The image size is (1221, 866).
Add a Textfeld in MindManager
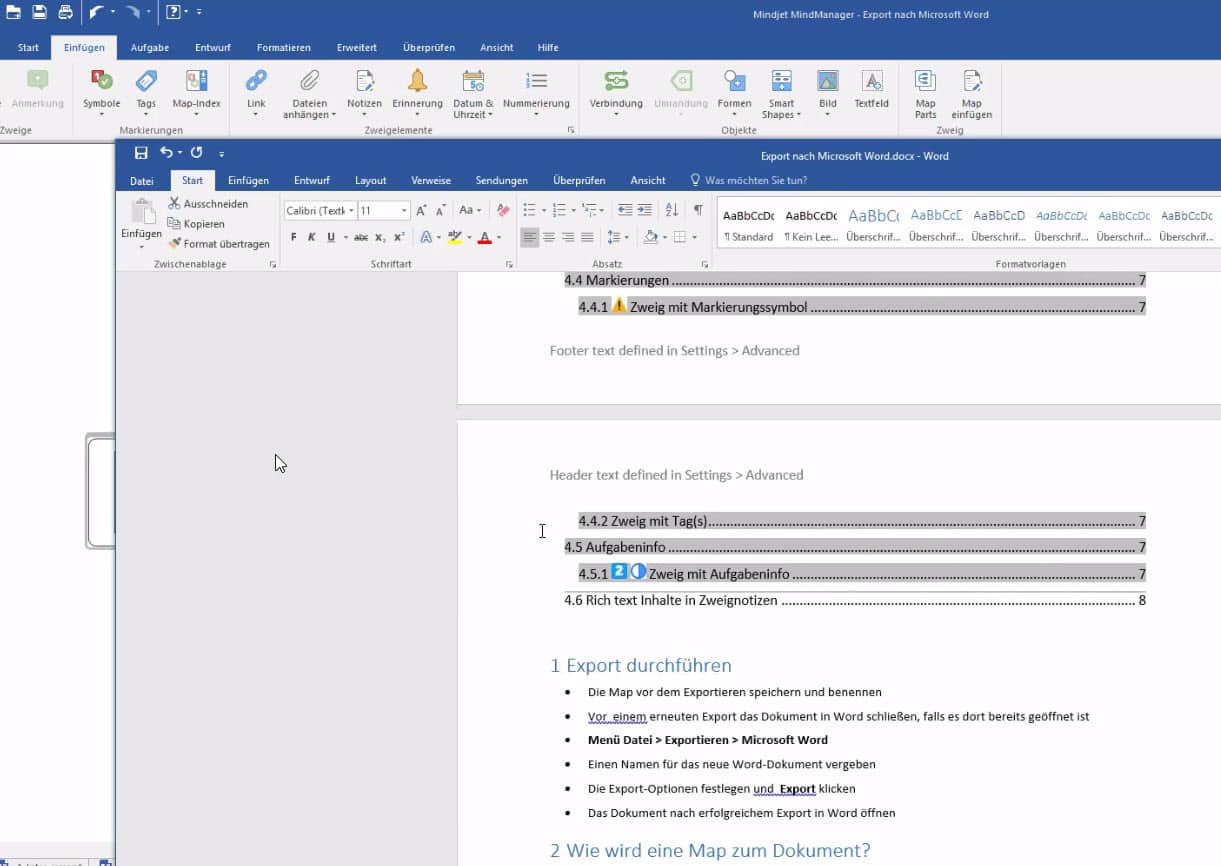(871, 90)
